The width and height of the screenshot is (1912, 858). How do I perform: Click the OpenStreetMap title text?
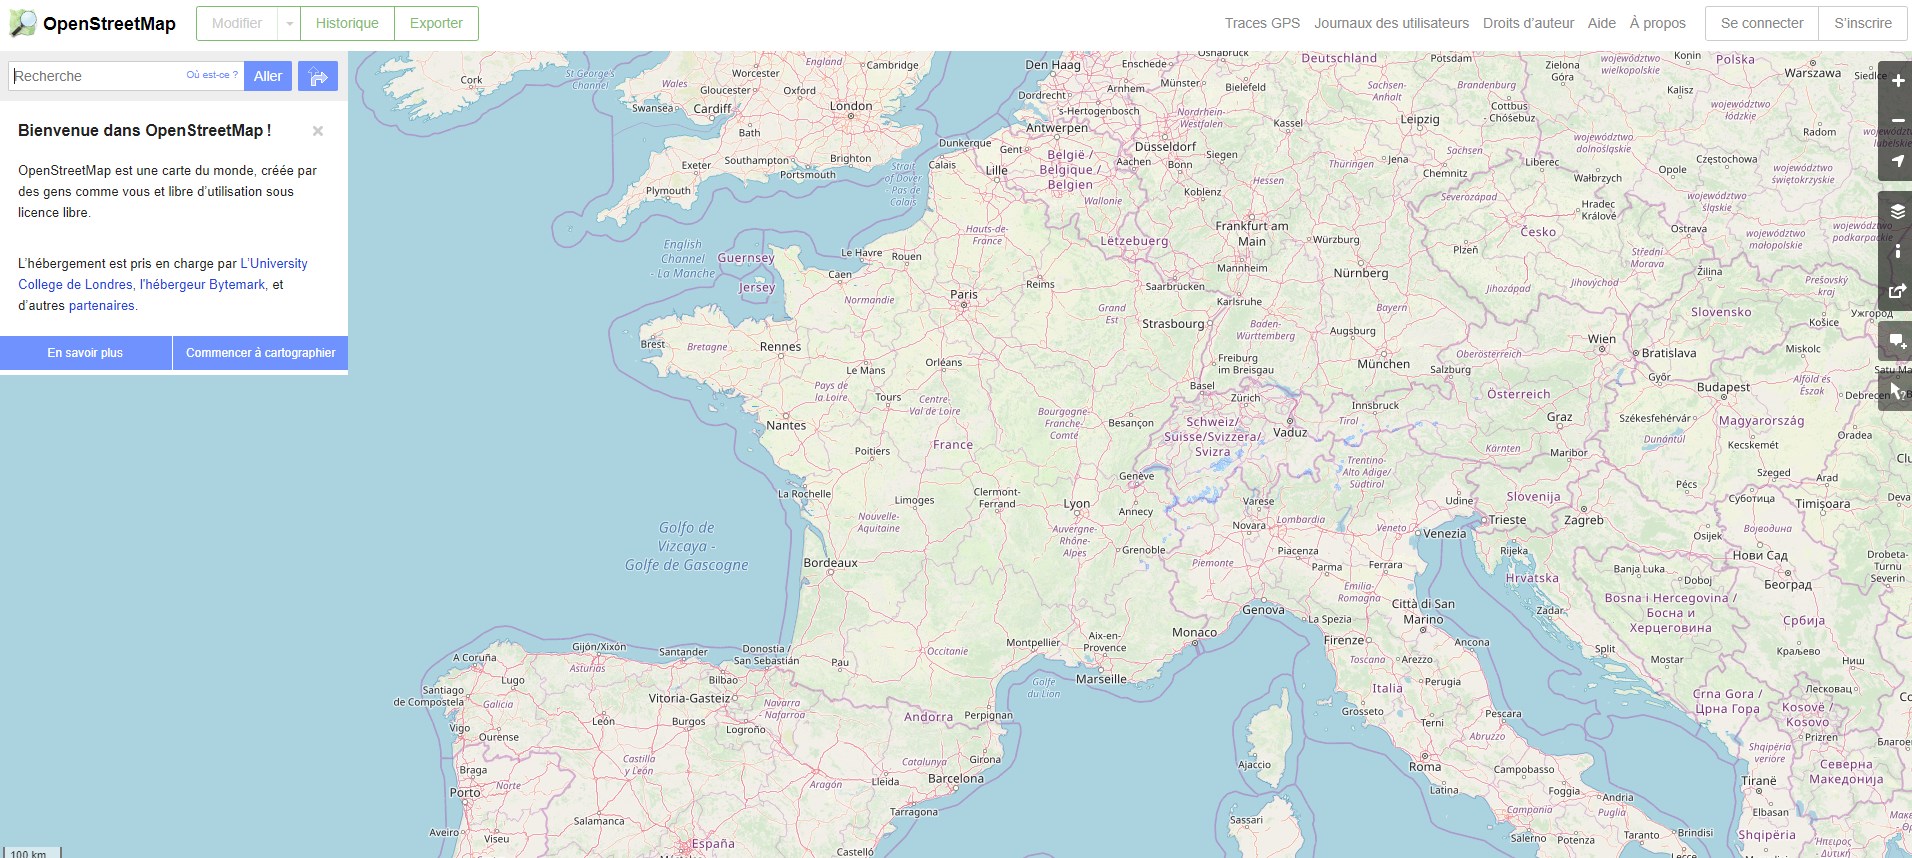pos(109,24)
